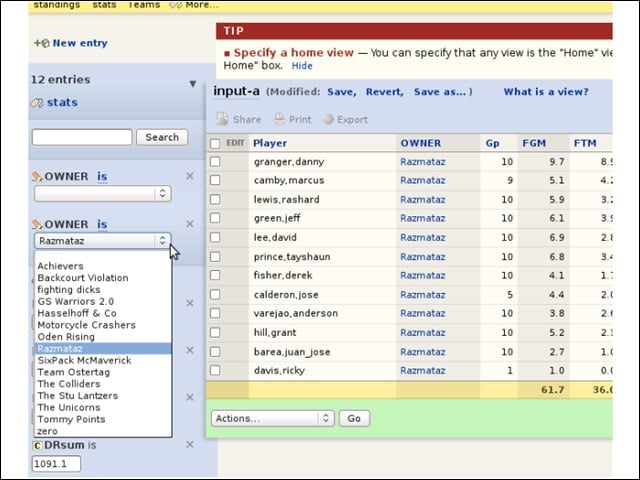
Task: Click the Save link for the view
Action: 341,92
